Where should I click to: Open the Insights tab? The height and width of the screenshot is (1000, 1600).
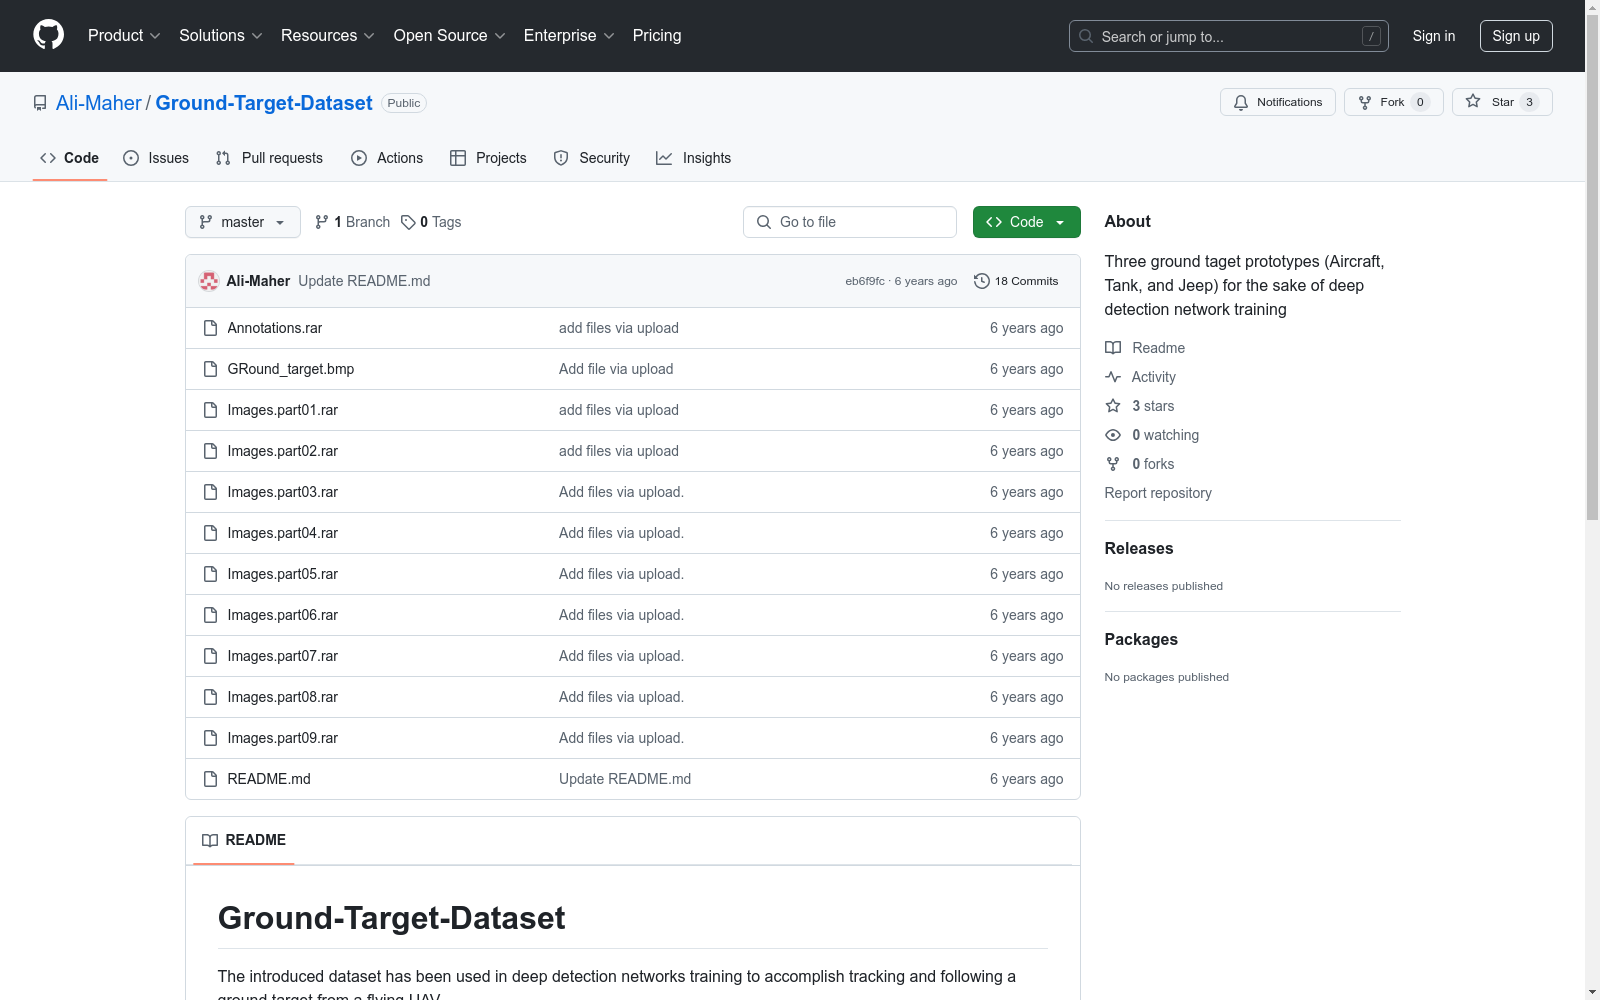693,158
